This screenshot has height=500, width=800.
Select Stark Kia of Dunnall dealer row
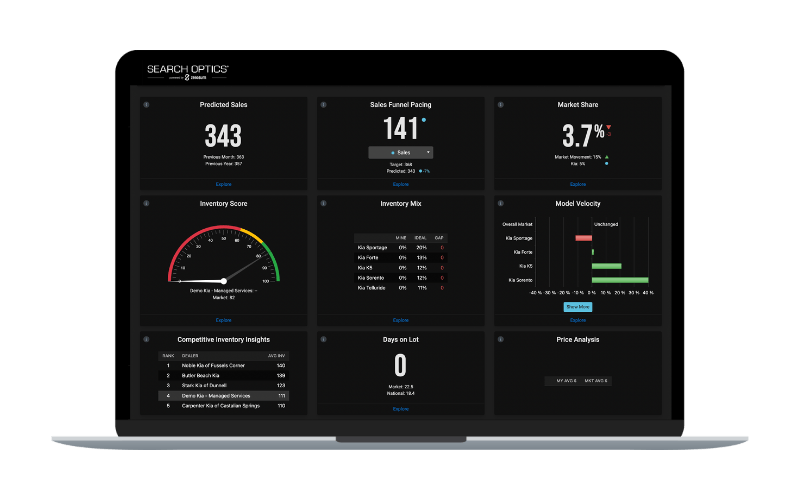tap(223, 386)
